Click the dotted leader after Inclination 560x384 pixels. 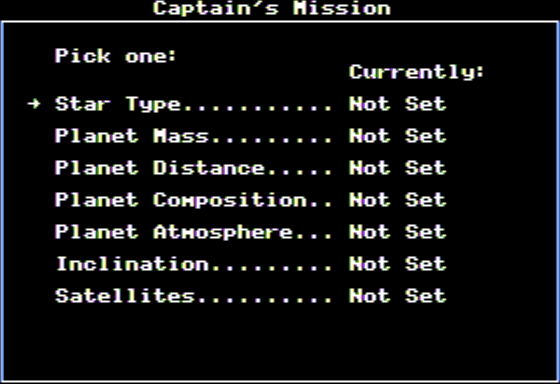pyautogui.click(x=272, y=269)
